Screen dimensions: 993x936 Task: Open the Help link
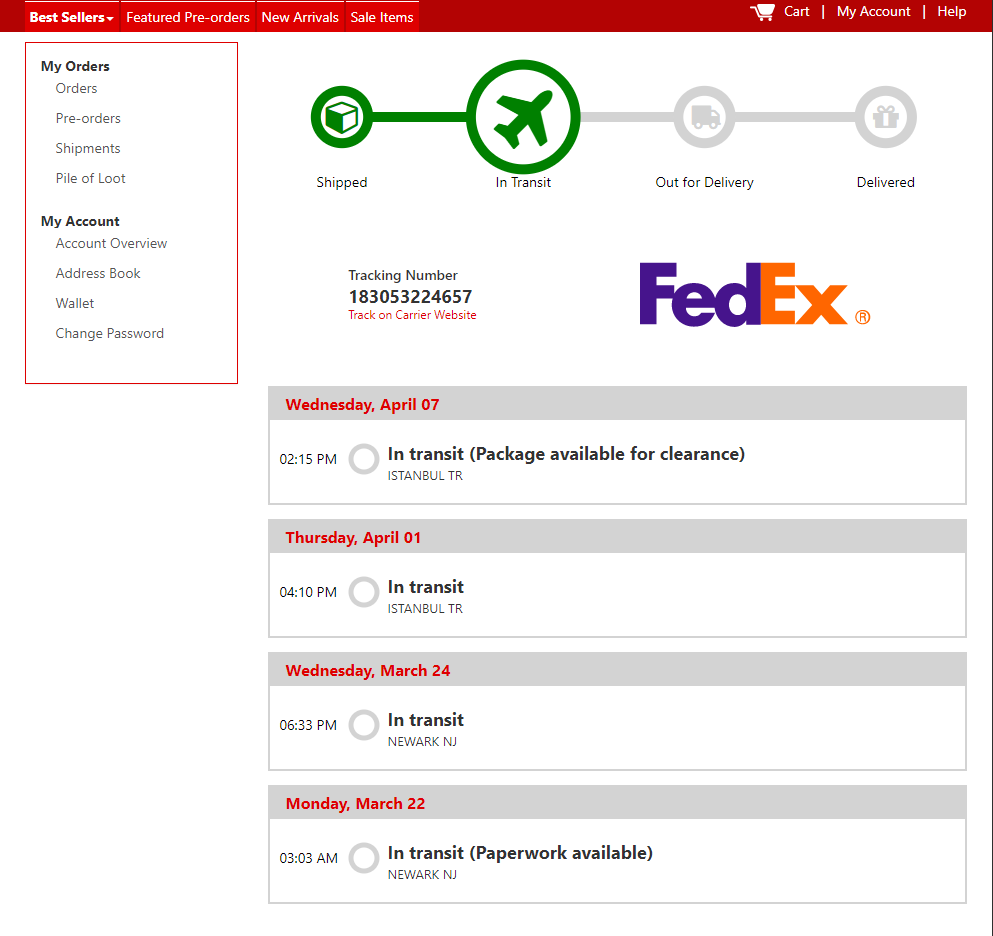point(951,11)
